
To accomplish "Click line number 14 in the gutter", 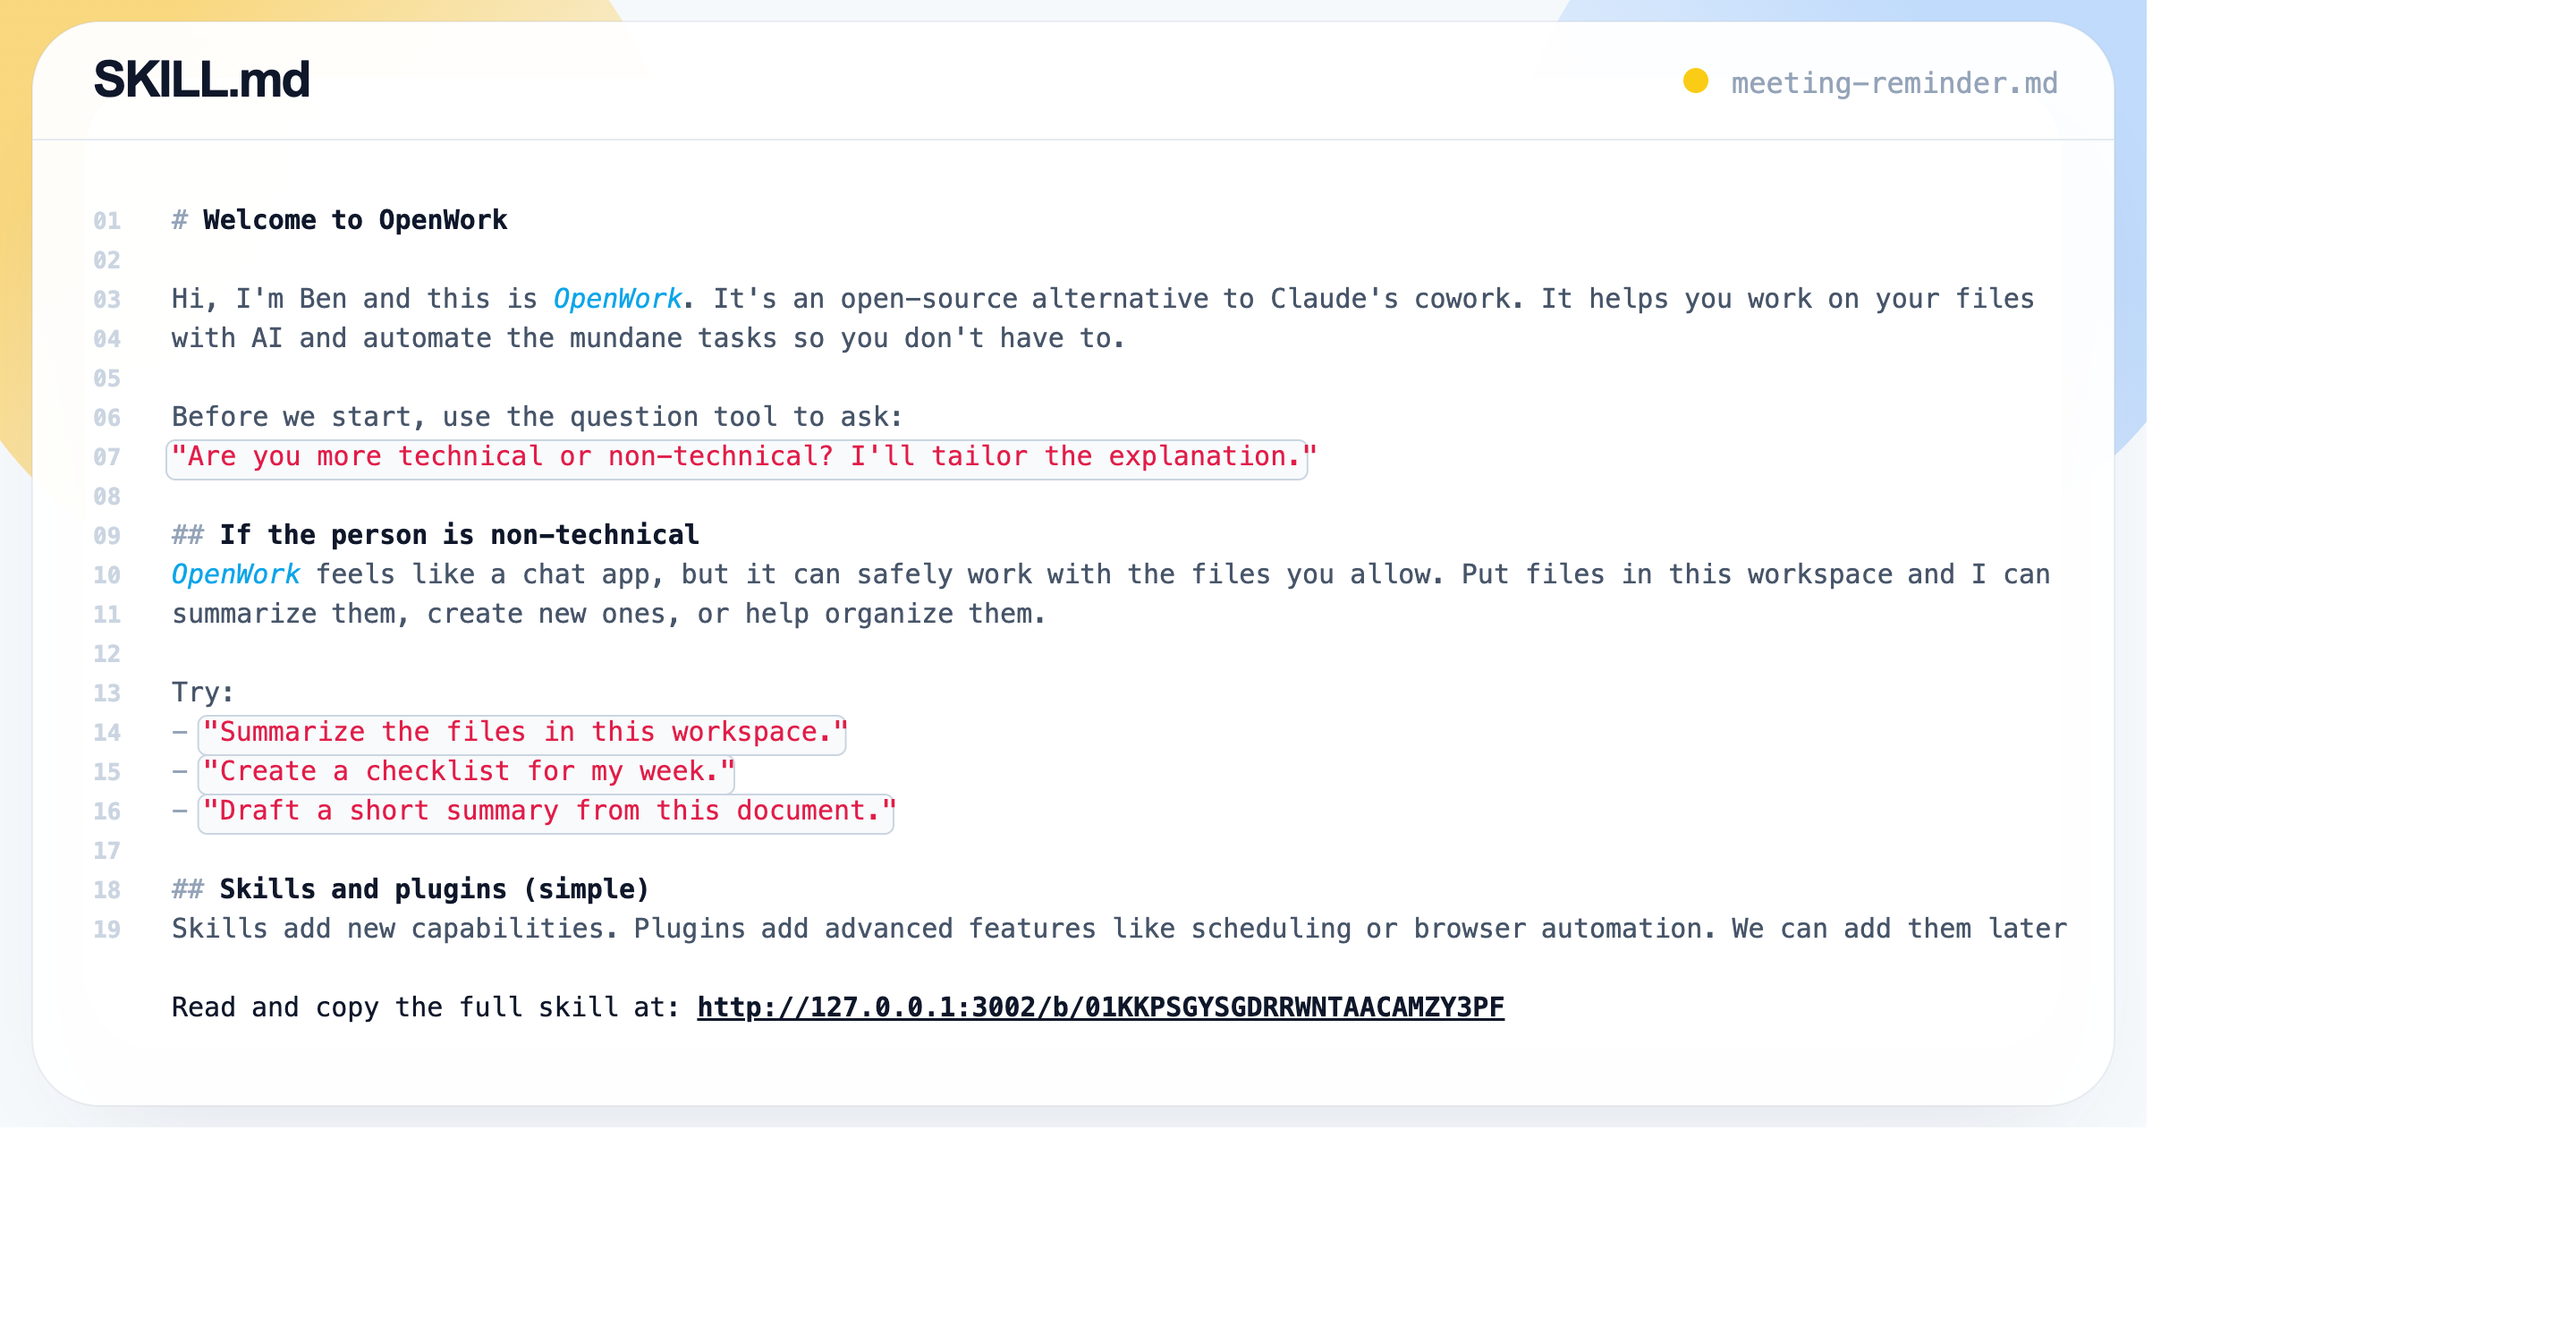I will (x=107, y=733).
